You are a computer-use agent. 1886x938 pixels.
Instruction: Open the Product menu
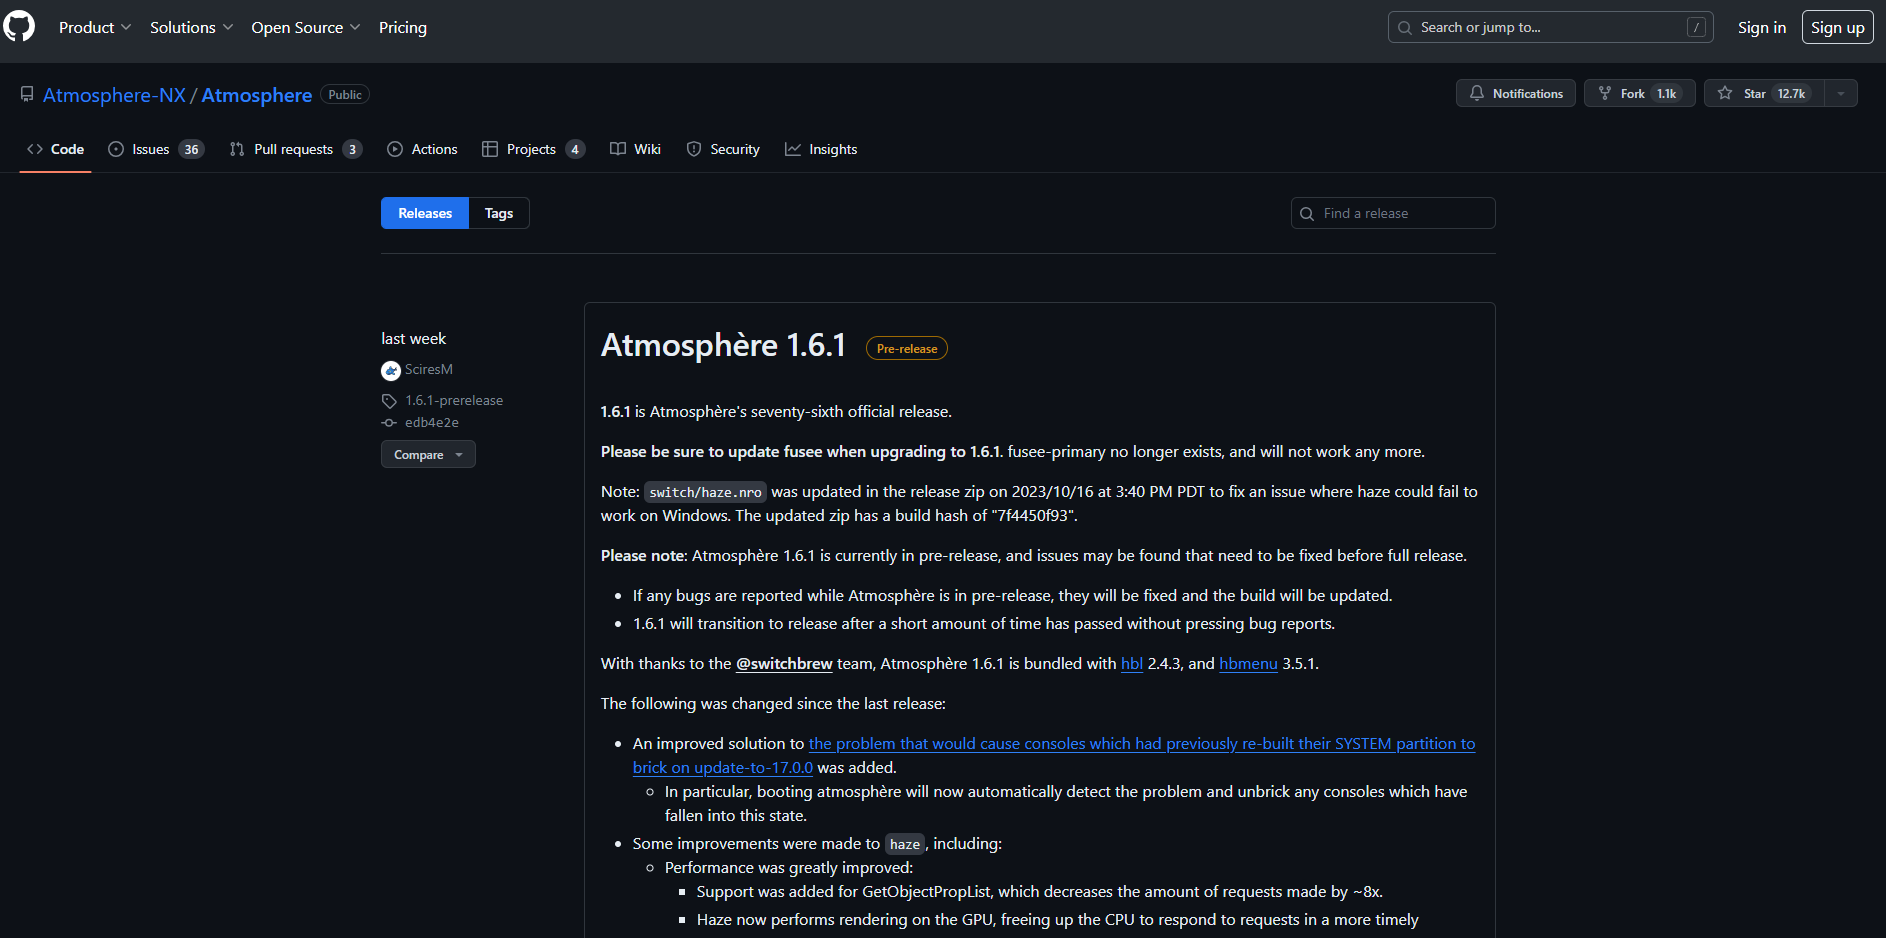[95, 27]
